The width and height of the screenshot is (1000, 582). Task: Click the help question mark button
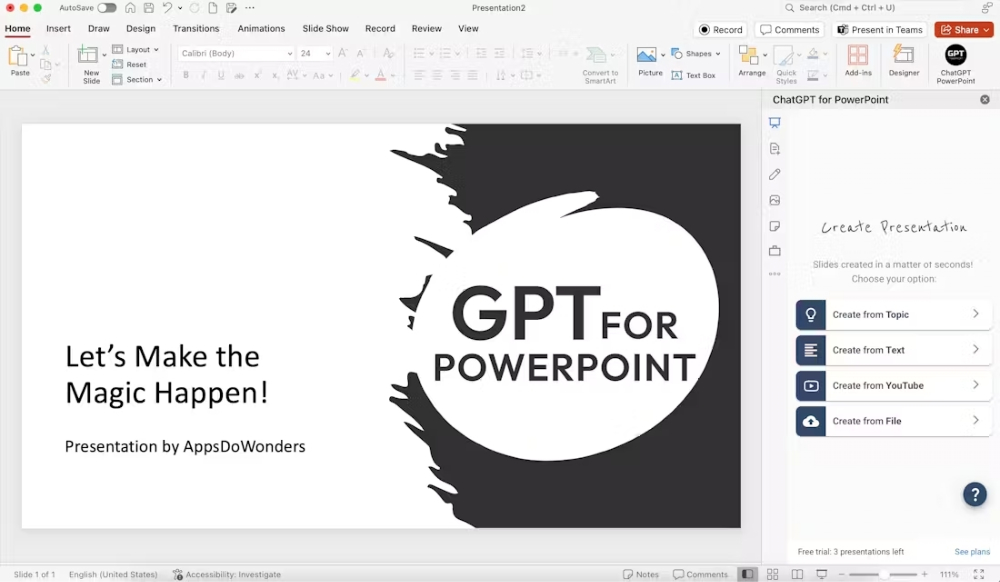(974, 494)
